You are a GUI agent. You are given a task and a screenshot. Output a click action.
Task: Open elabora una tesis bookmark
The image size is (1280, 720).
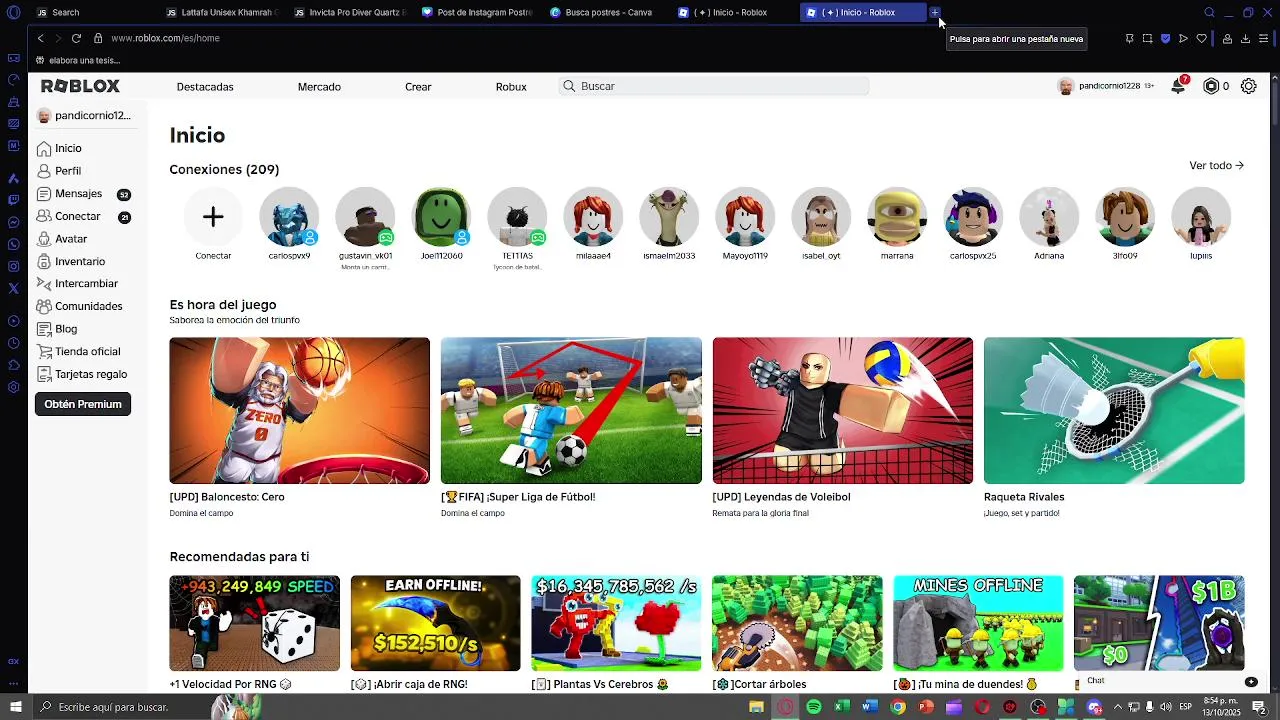click(78, 60)
